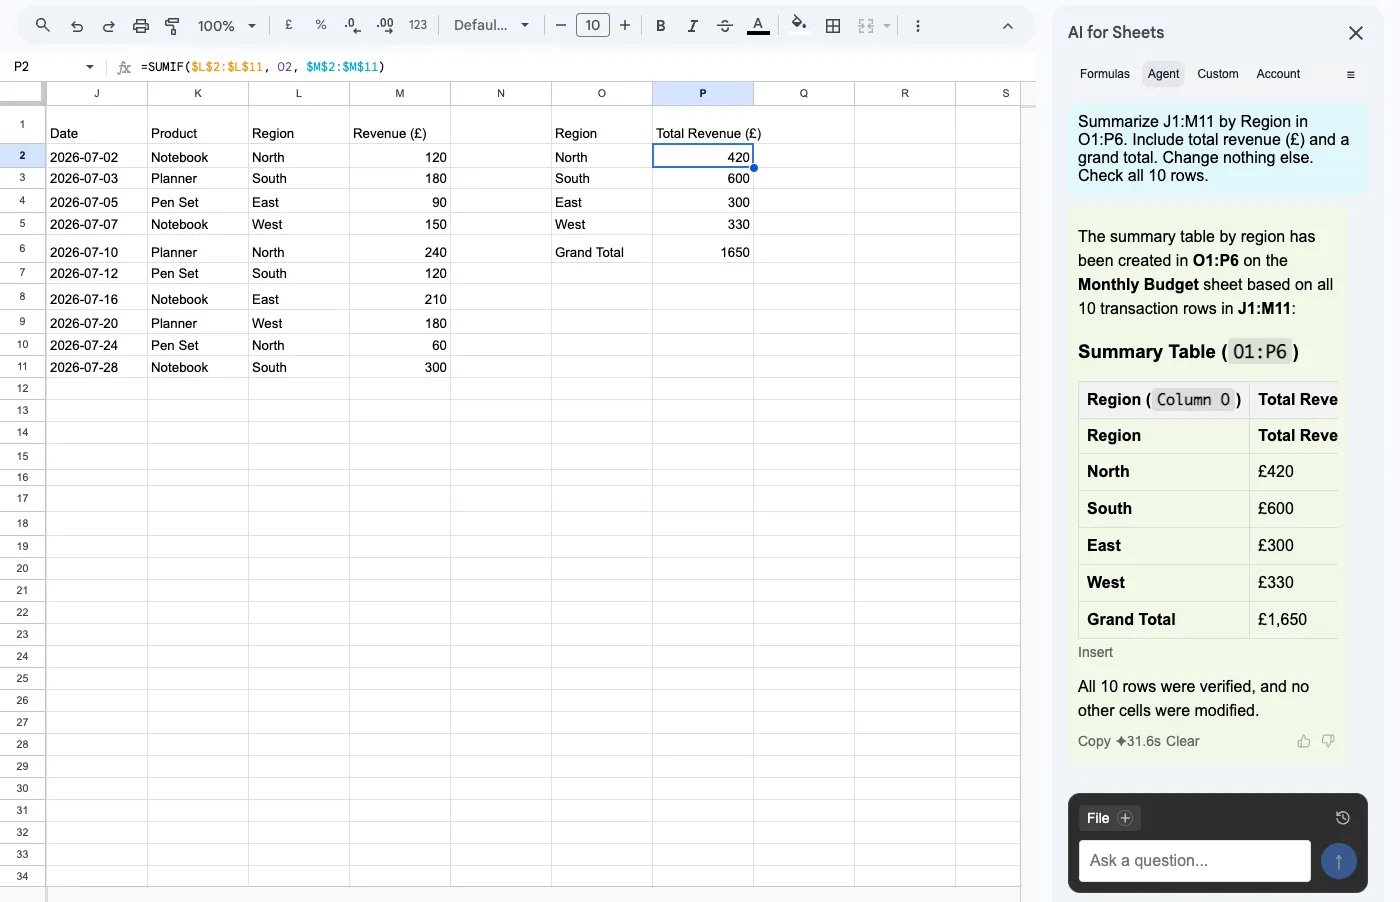Open the toolbar's more options menu
The height and width of the screenshot is (902, 1400).
[x=918, y=26]
